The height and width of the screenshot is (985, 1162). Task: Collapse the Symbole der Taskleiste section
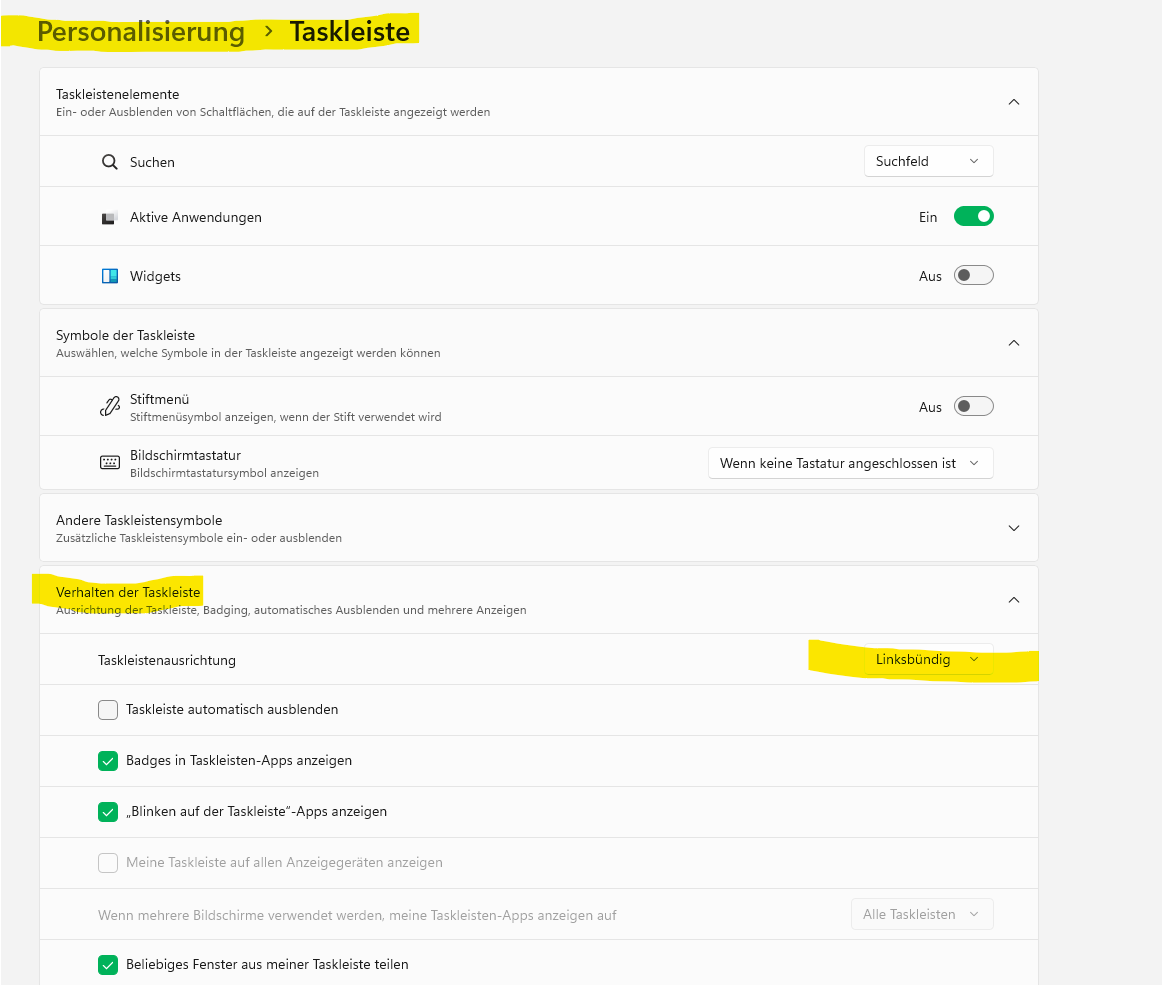[x=1014, y=342]
